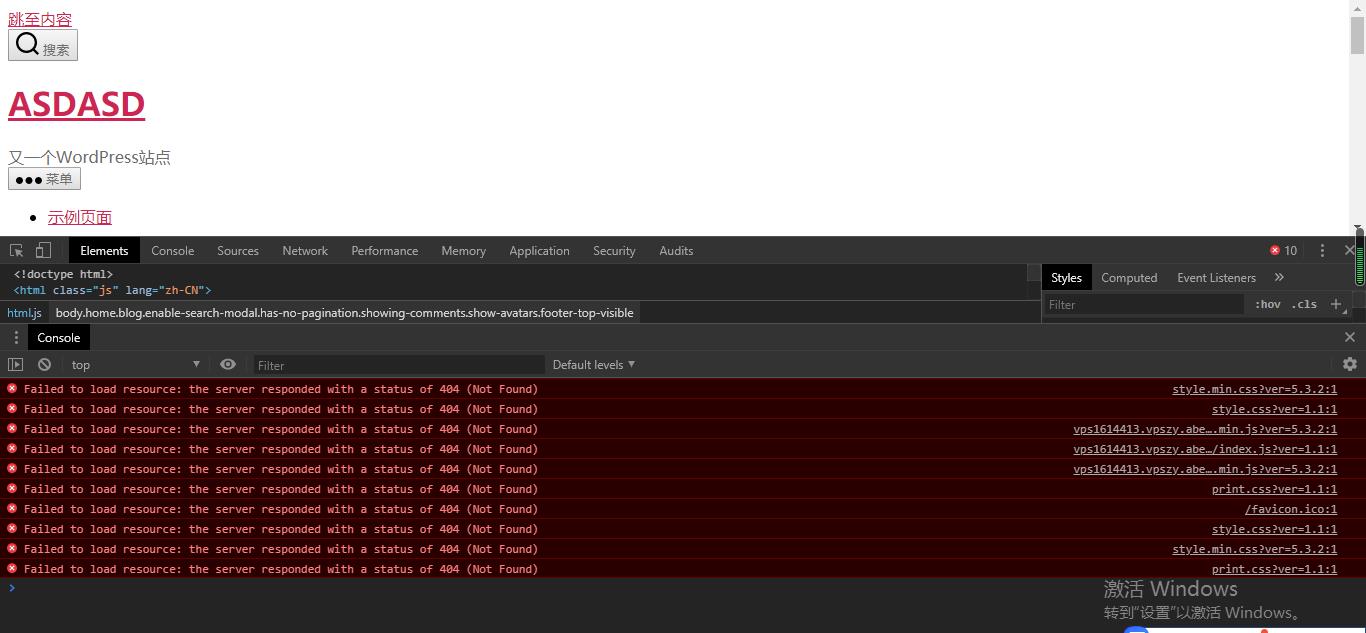Viewport: 1366px width, 633px height.
Task: Toggle the device toolbar icon
Action: (43, 251)
